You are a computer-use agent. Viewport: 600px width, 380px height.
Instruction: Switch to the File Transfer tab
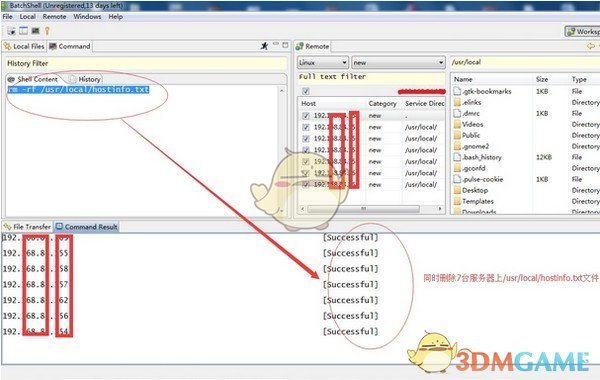(x=27, y=227)
